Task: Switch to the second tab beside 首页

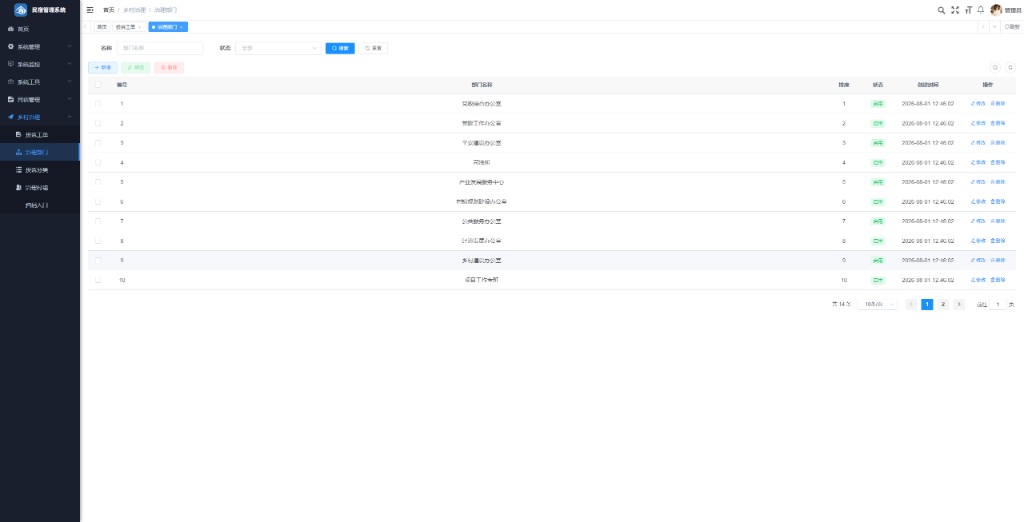Action: [128, 27]
